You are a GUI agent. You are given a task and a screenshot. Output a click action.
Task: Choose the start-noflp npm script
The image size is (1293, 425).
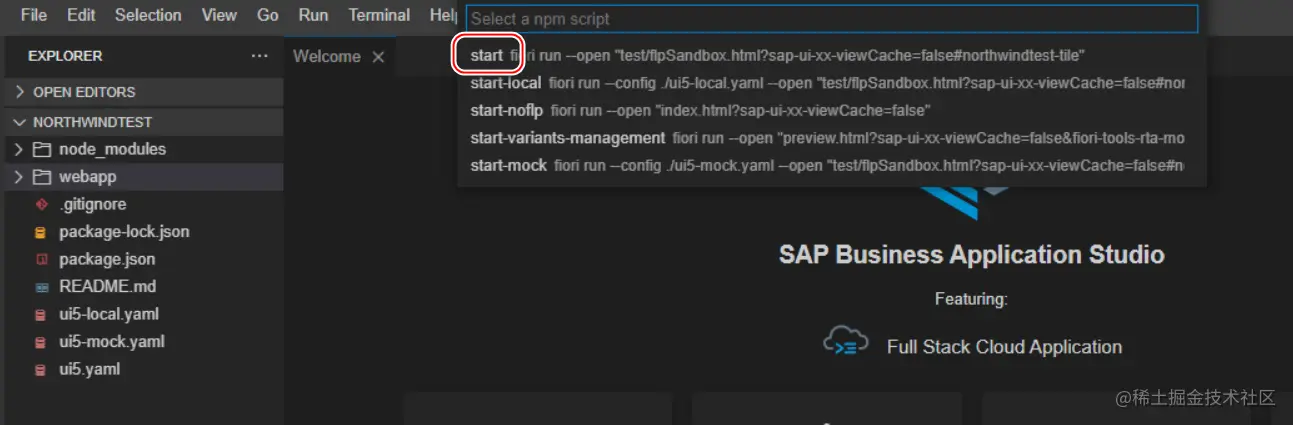[831, 110]
